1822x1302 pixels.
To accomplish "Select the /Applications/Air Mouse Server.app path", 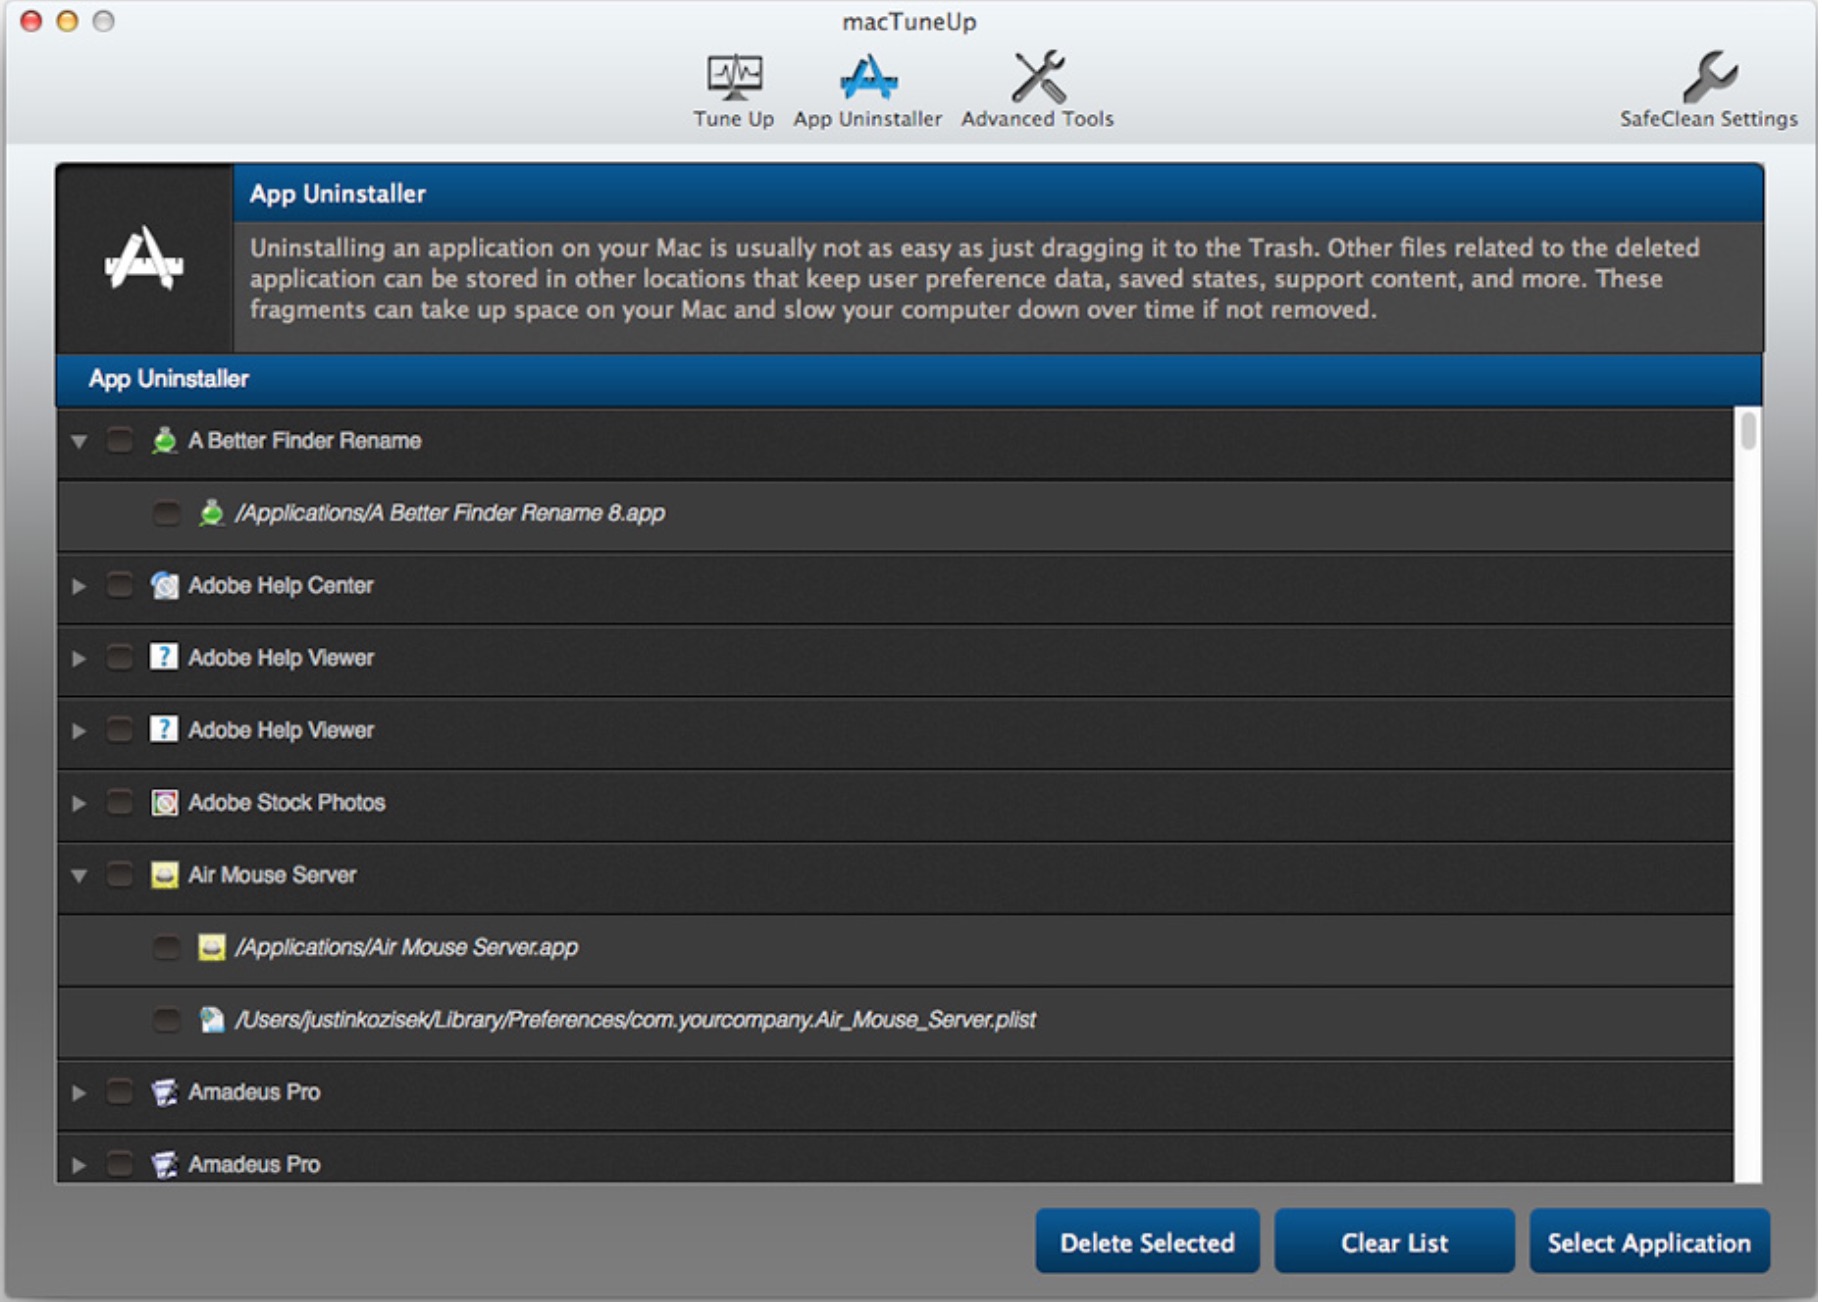I will (x=406, y=947).
